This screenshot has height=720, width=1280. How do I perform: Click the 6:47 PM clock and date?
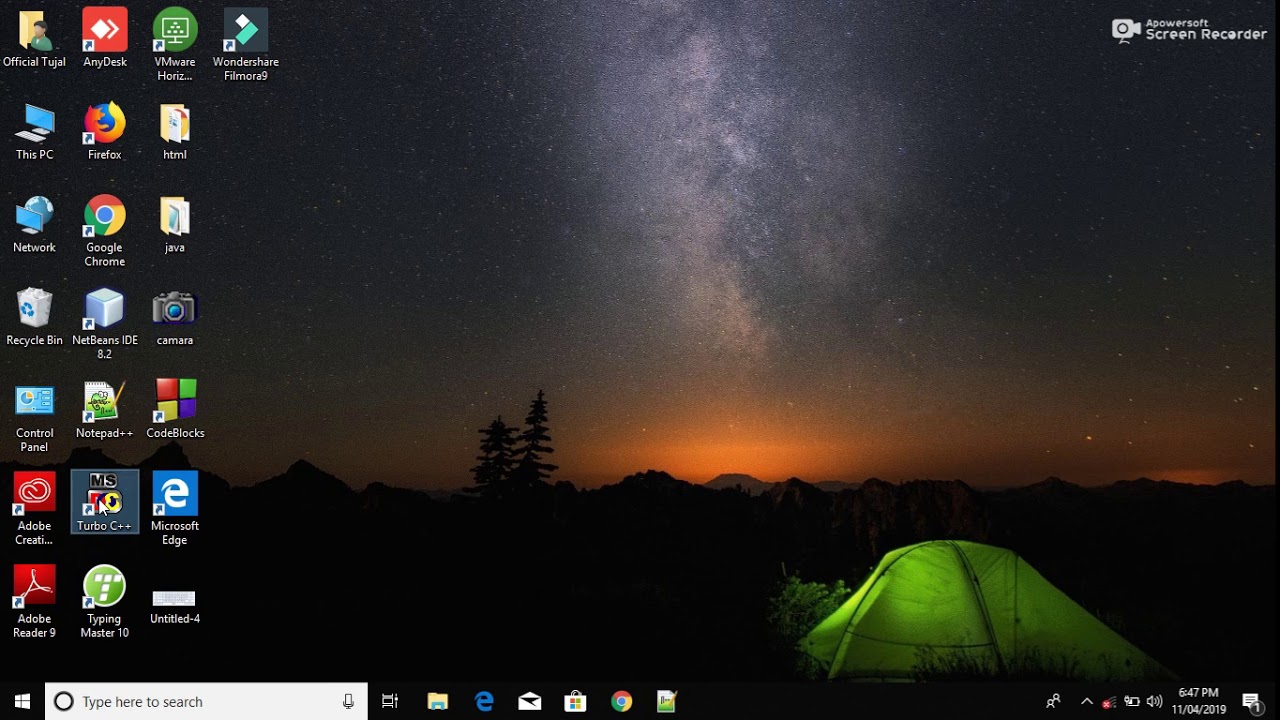(1199, 701)
